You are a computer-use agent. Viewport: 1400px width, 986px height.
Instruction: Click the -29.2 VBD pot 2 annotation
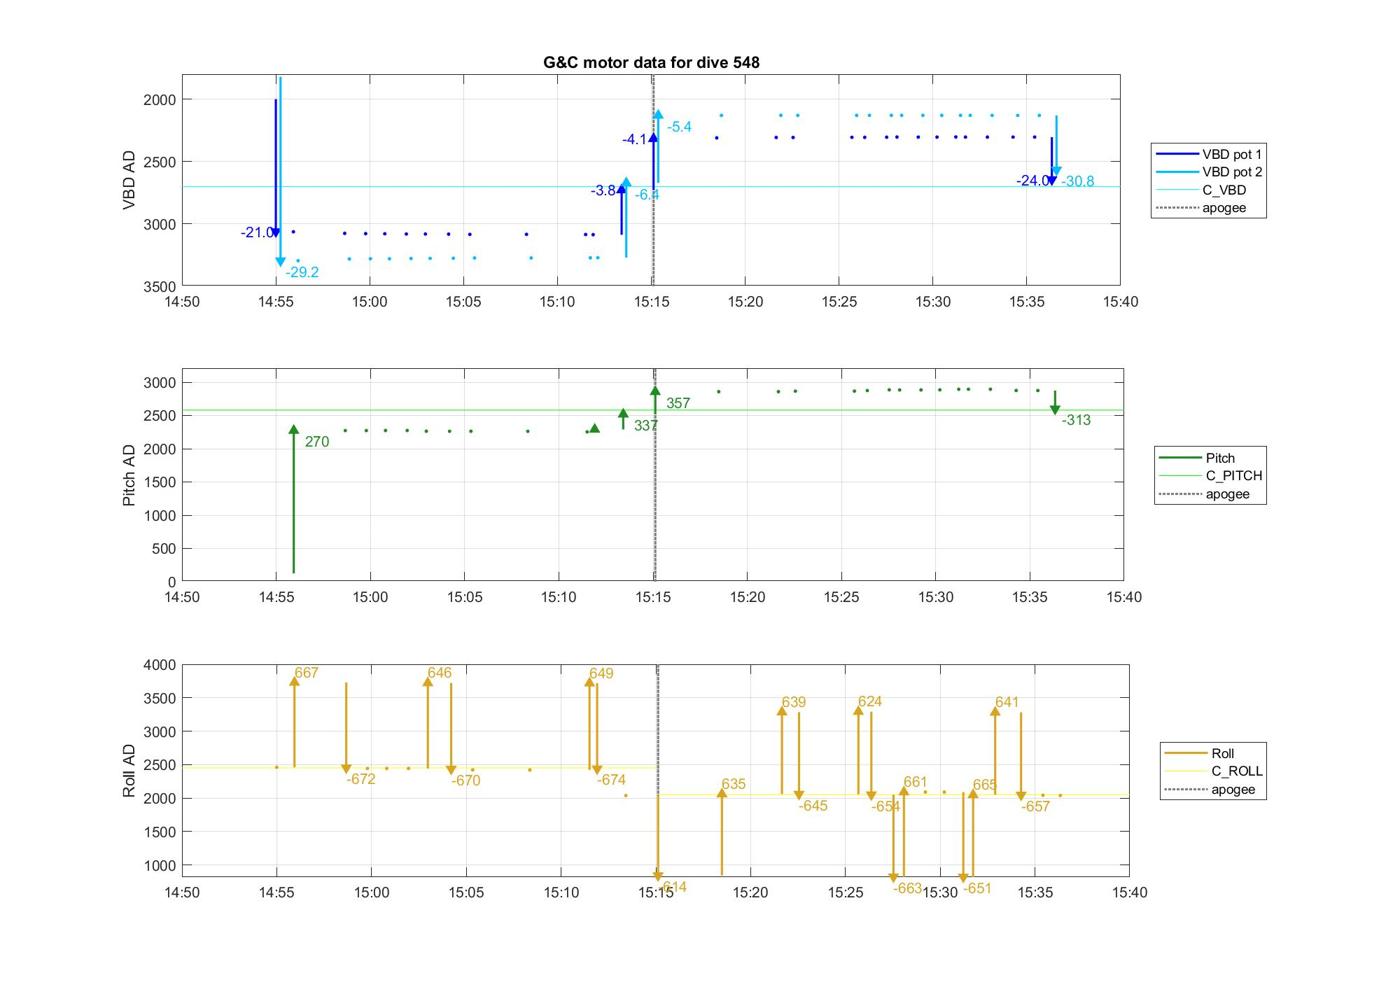[302, 272]
